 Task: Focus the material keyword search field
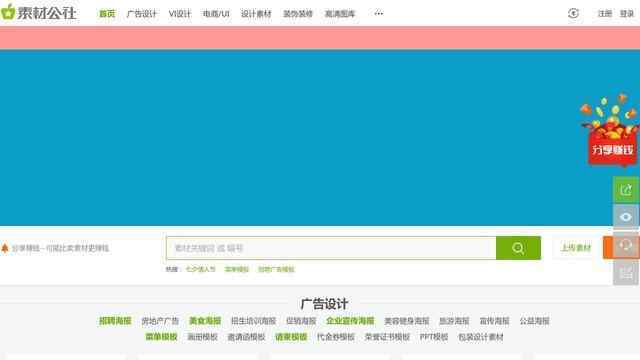click(331, 248)
